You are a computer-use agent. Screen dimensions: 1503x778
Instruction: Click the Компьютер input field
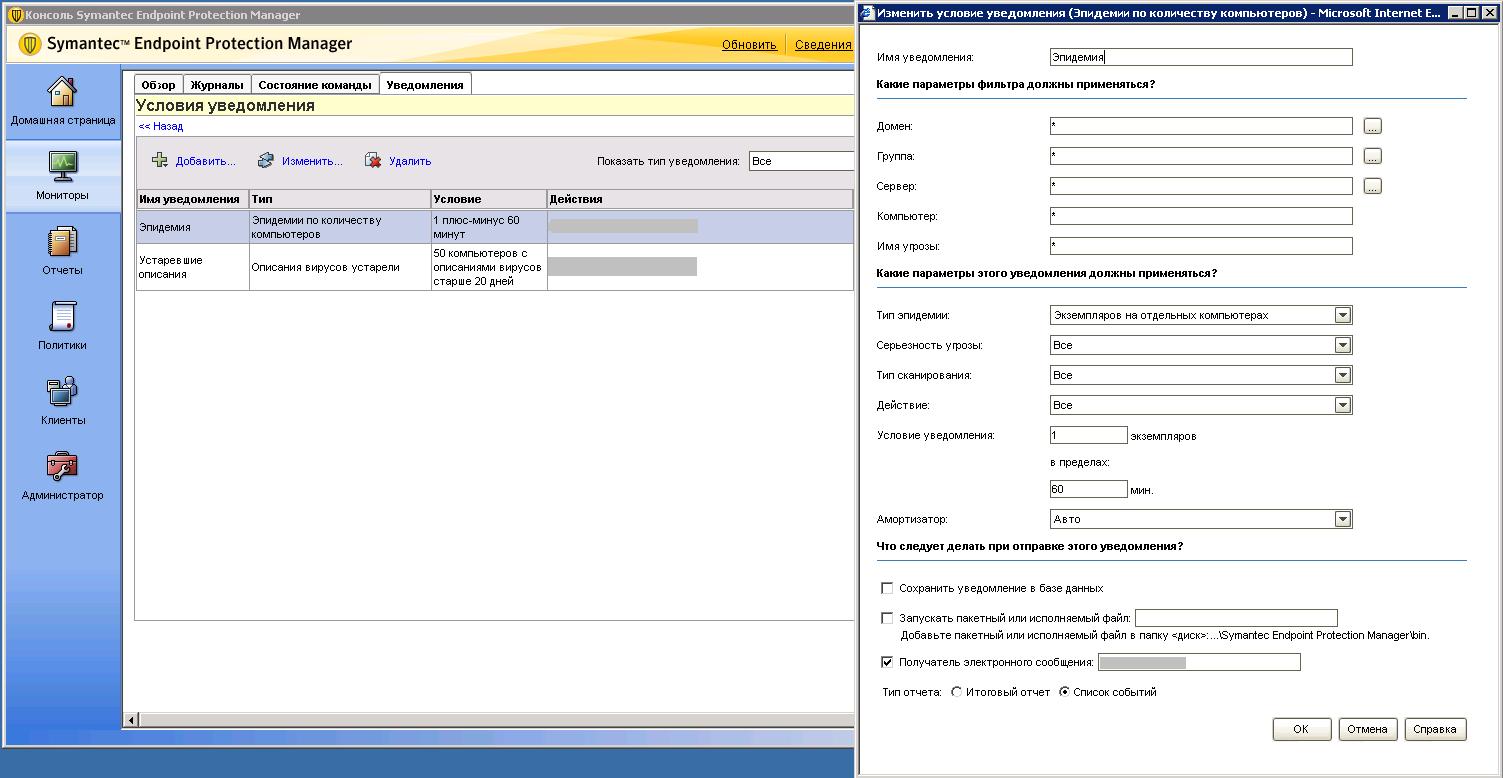click(x=1201, y=216)
